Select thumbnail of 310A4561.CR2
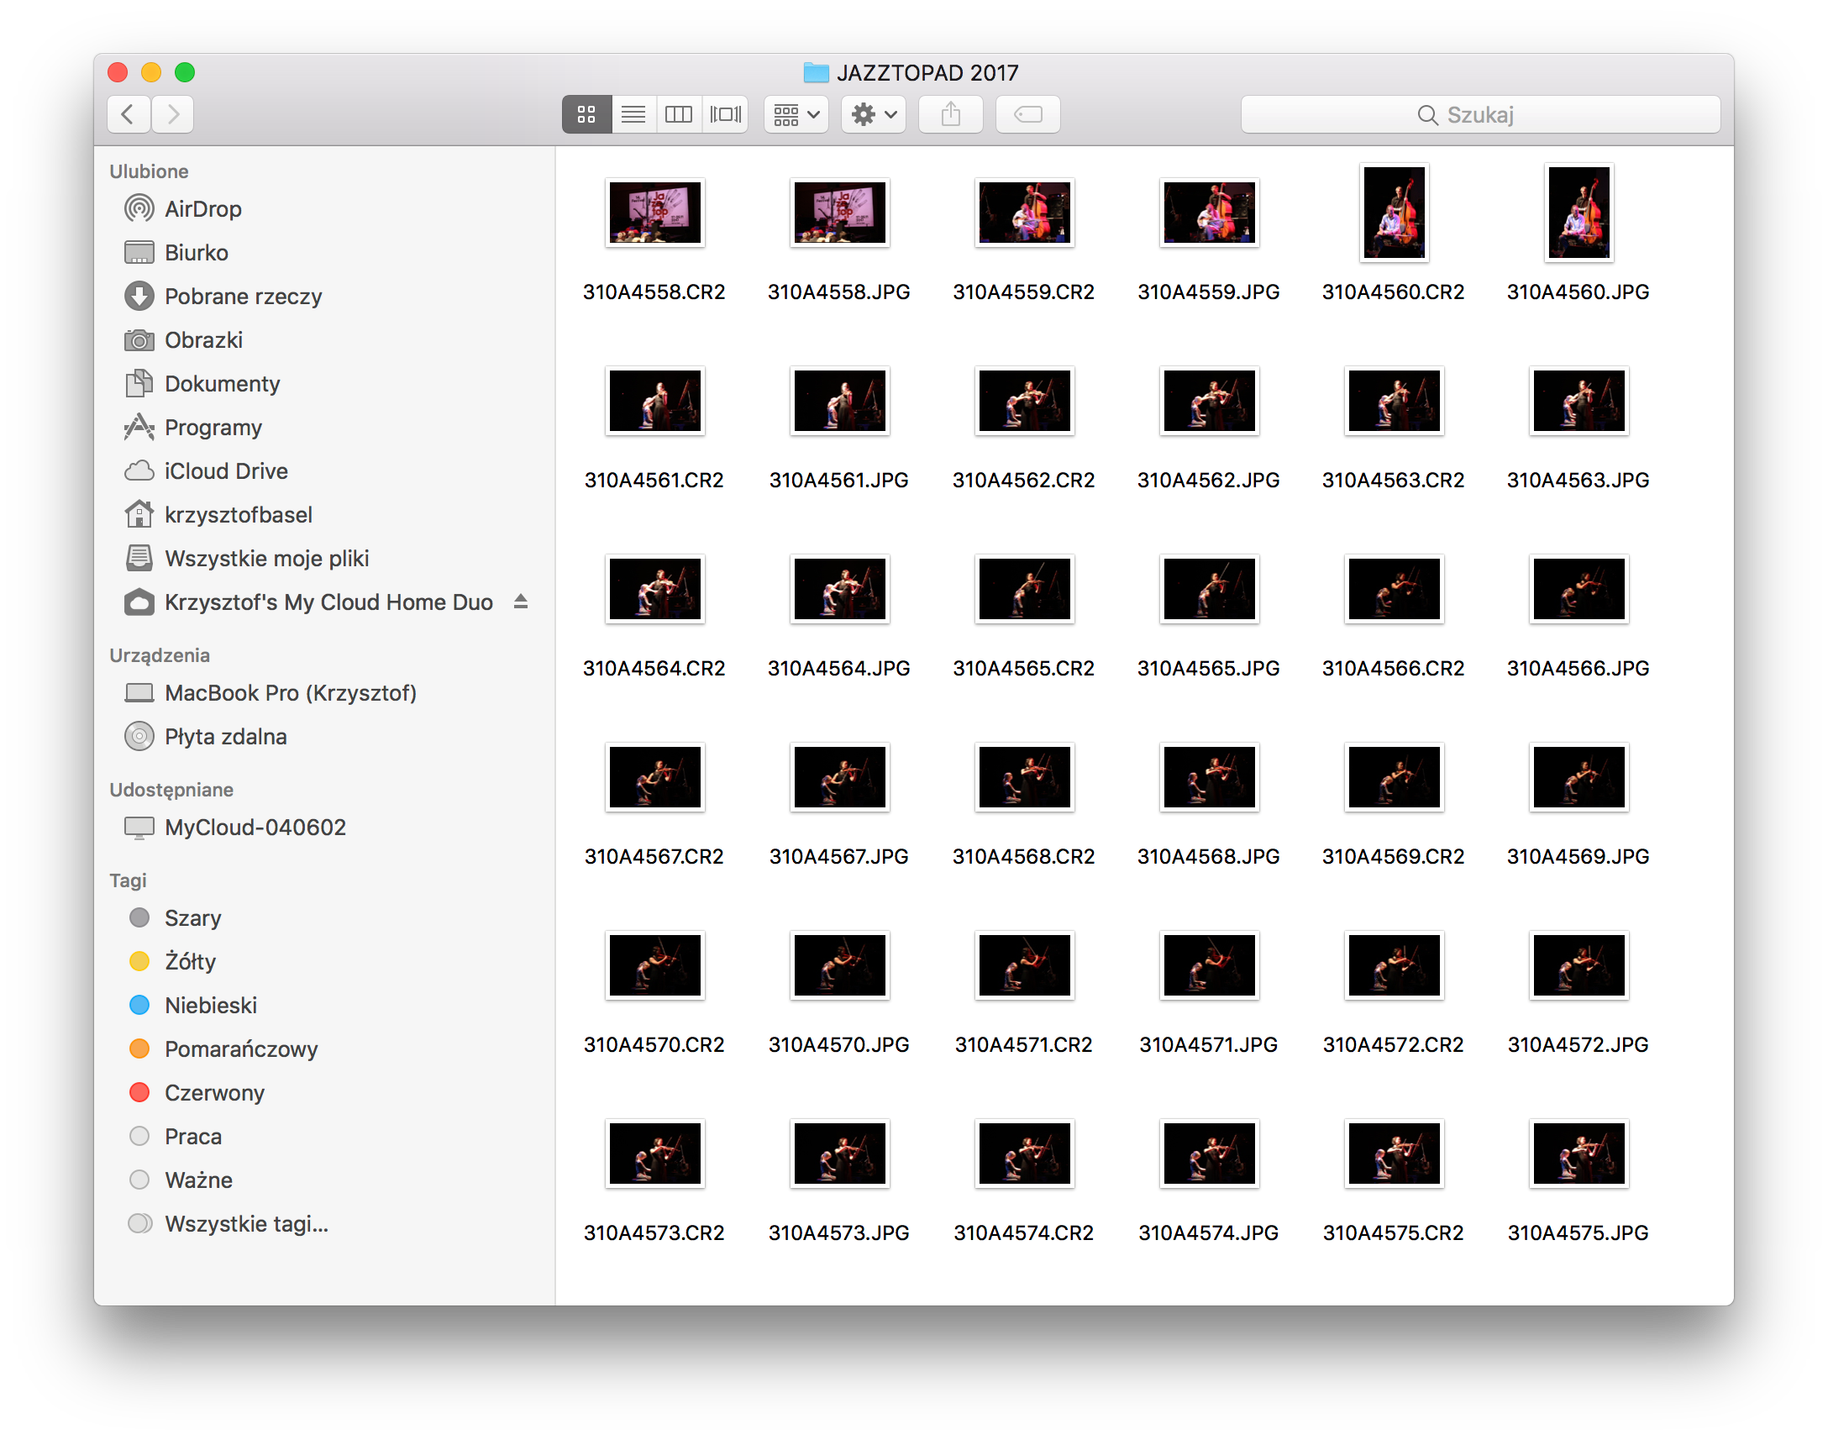 [x=655, y=400]
